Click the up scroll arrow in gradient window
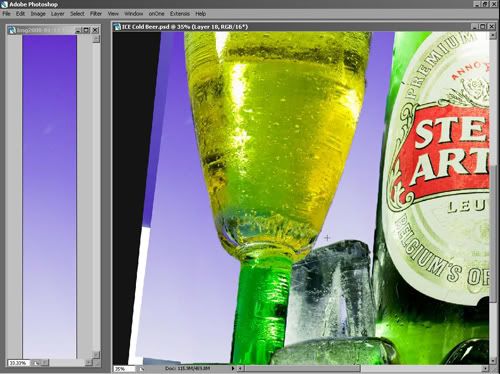Screen dimensions: 500x374 [x=96, y=39]
